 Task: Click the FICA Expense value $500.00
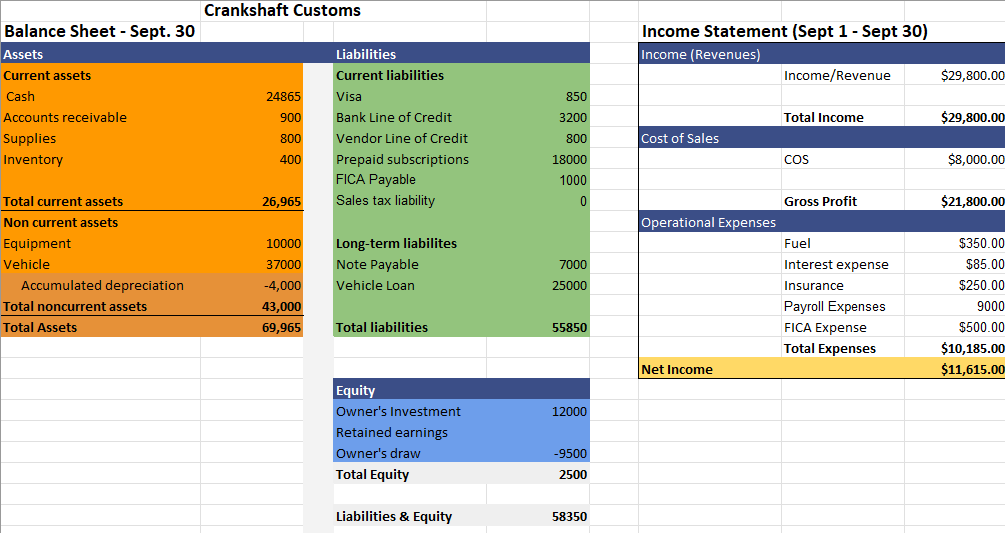tap(981, 327)
